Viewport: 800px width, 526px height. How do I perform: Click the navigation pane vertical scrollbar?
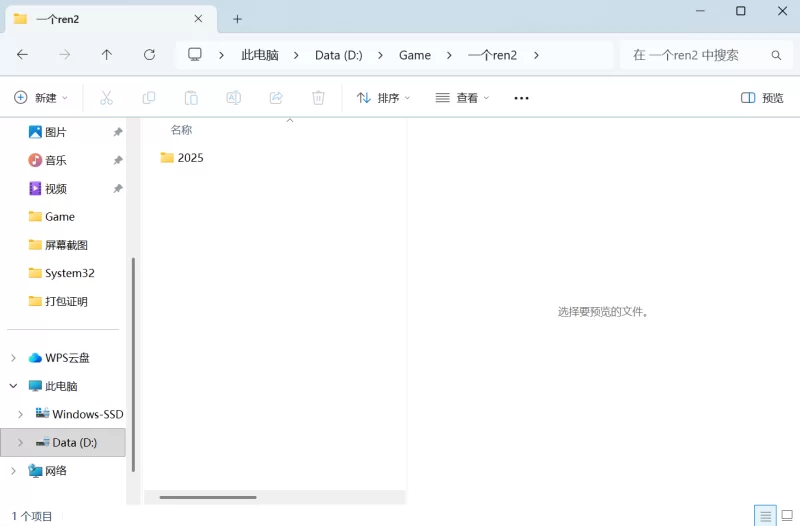point(133,364)
